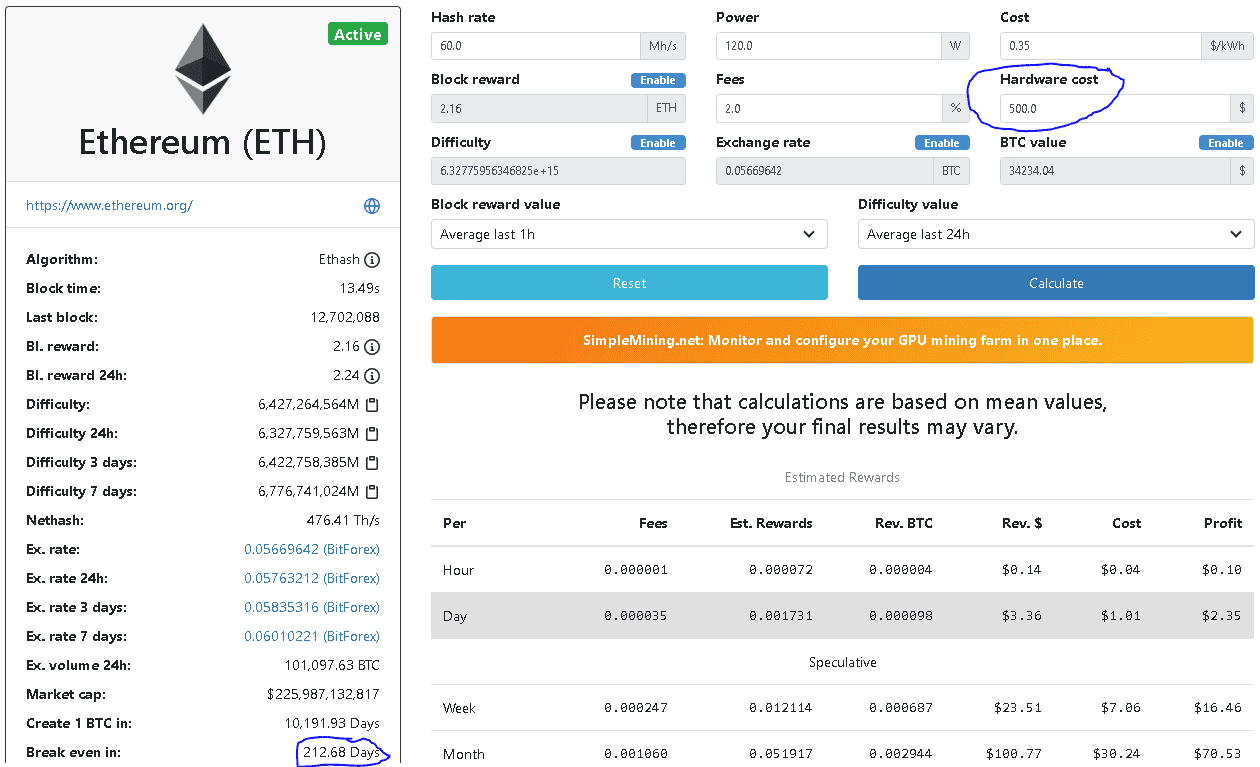Click info icon for Bl. reward 2.16
This screenshot has width=1260, height=767.
(x=372, y=347)
